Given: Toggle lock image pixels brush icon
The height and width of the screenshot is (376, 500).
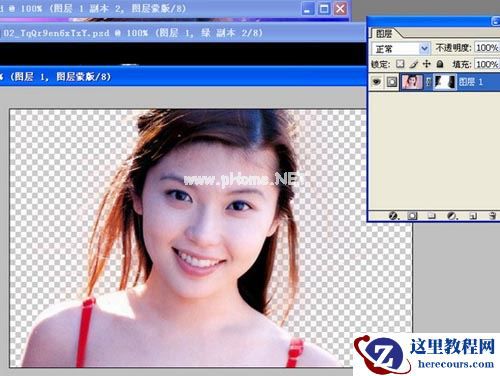Looking at the screenshot, I should point(414,64).
